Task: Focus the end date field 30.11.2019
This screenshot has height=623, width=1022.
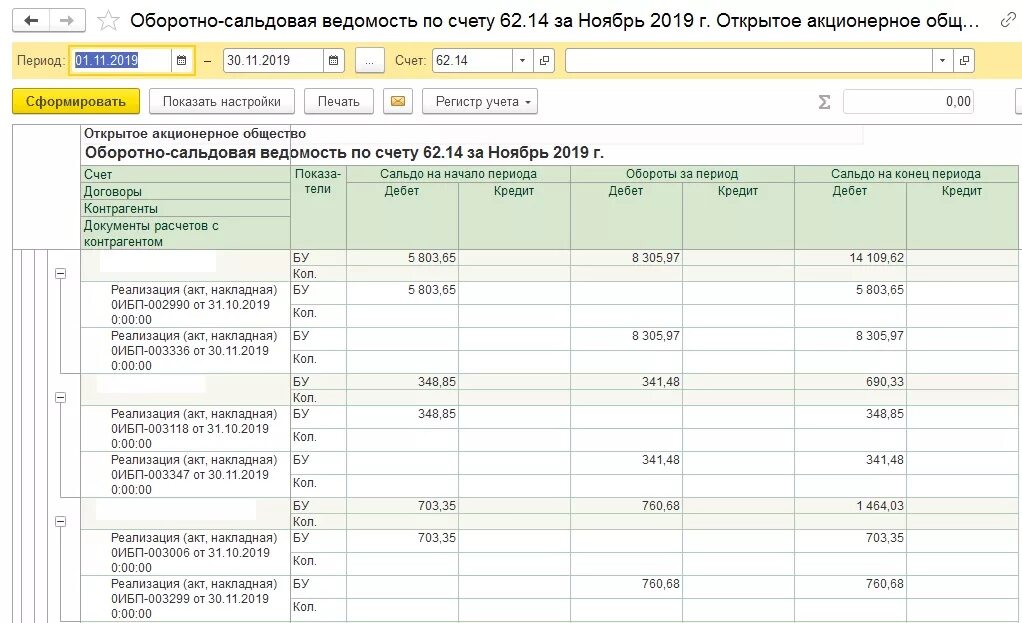Action: tap(273, 61)
